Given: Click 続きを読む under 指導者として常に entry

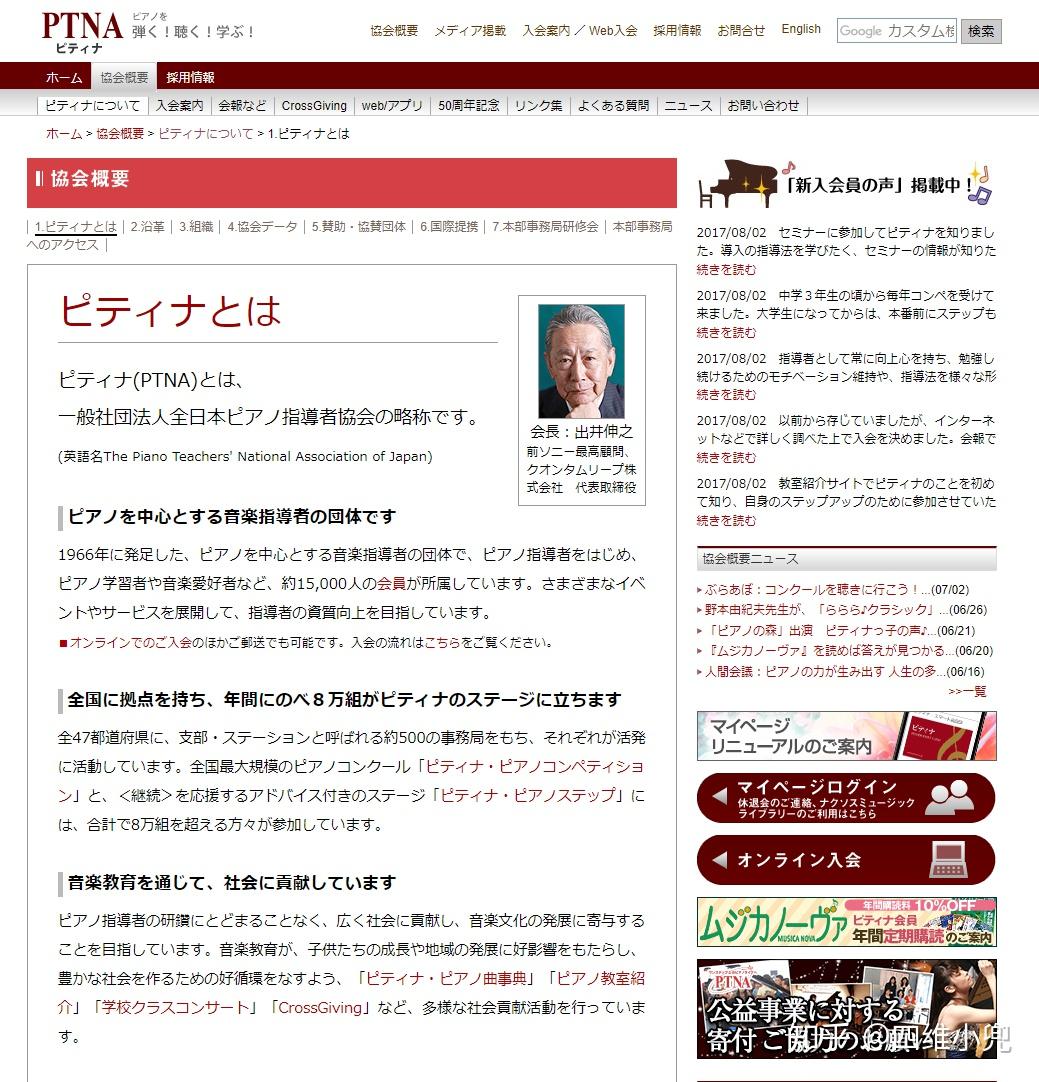Looking at the screenshot, I should click(x=726, y=394).
